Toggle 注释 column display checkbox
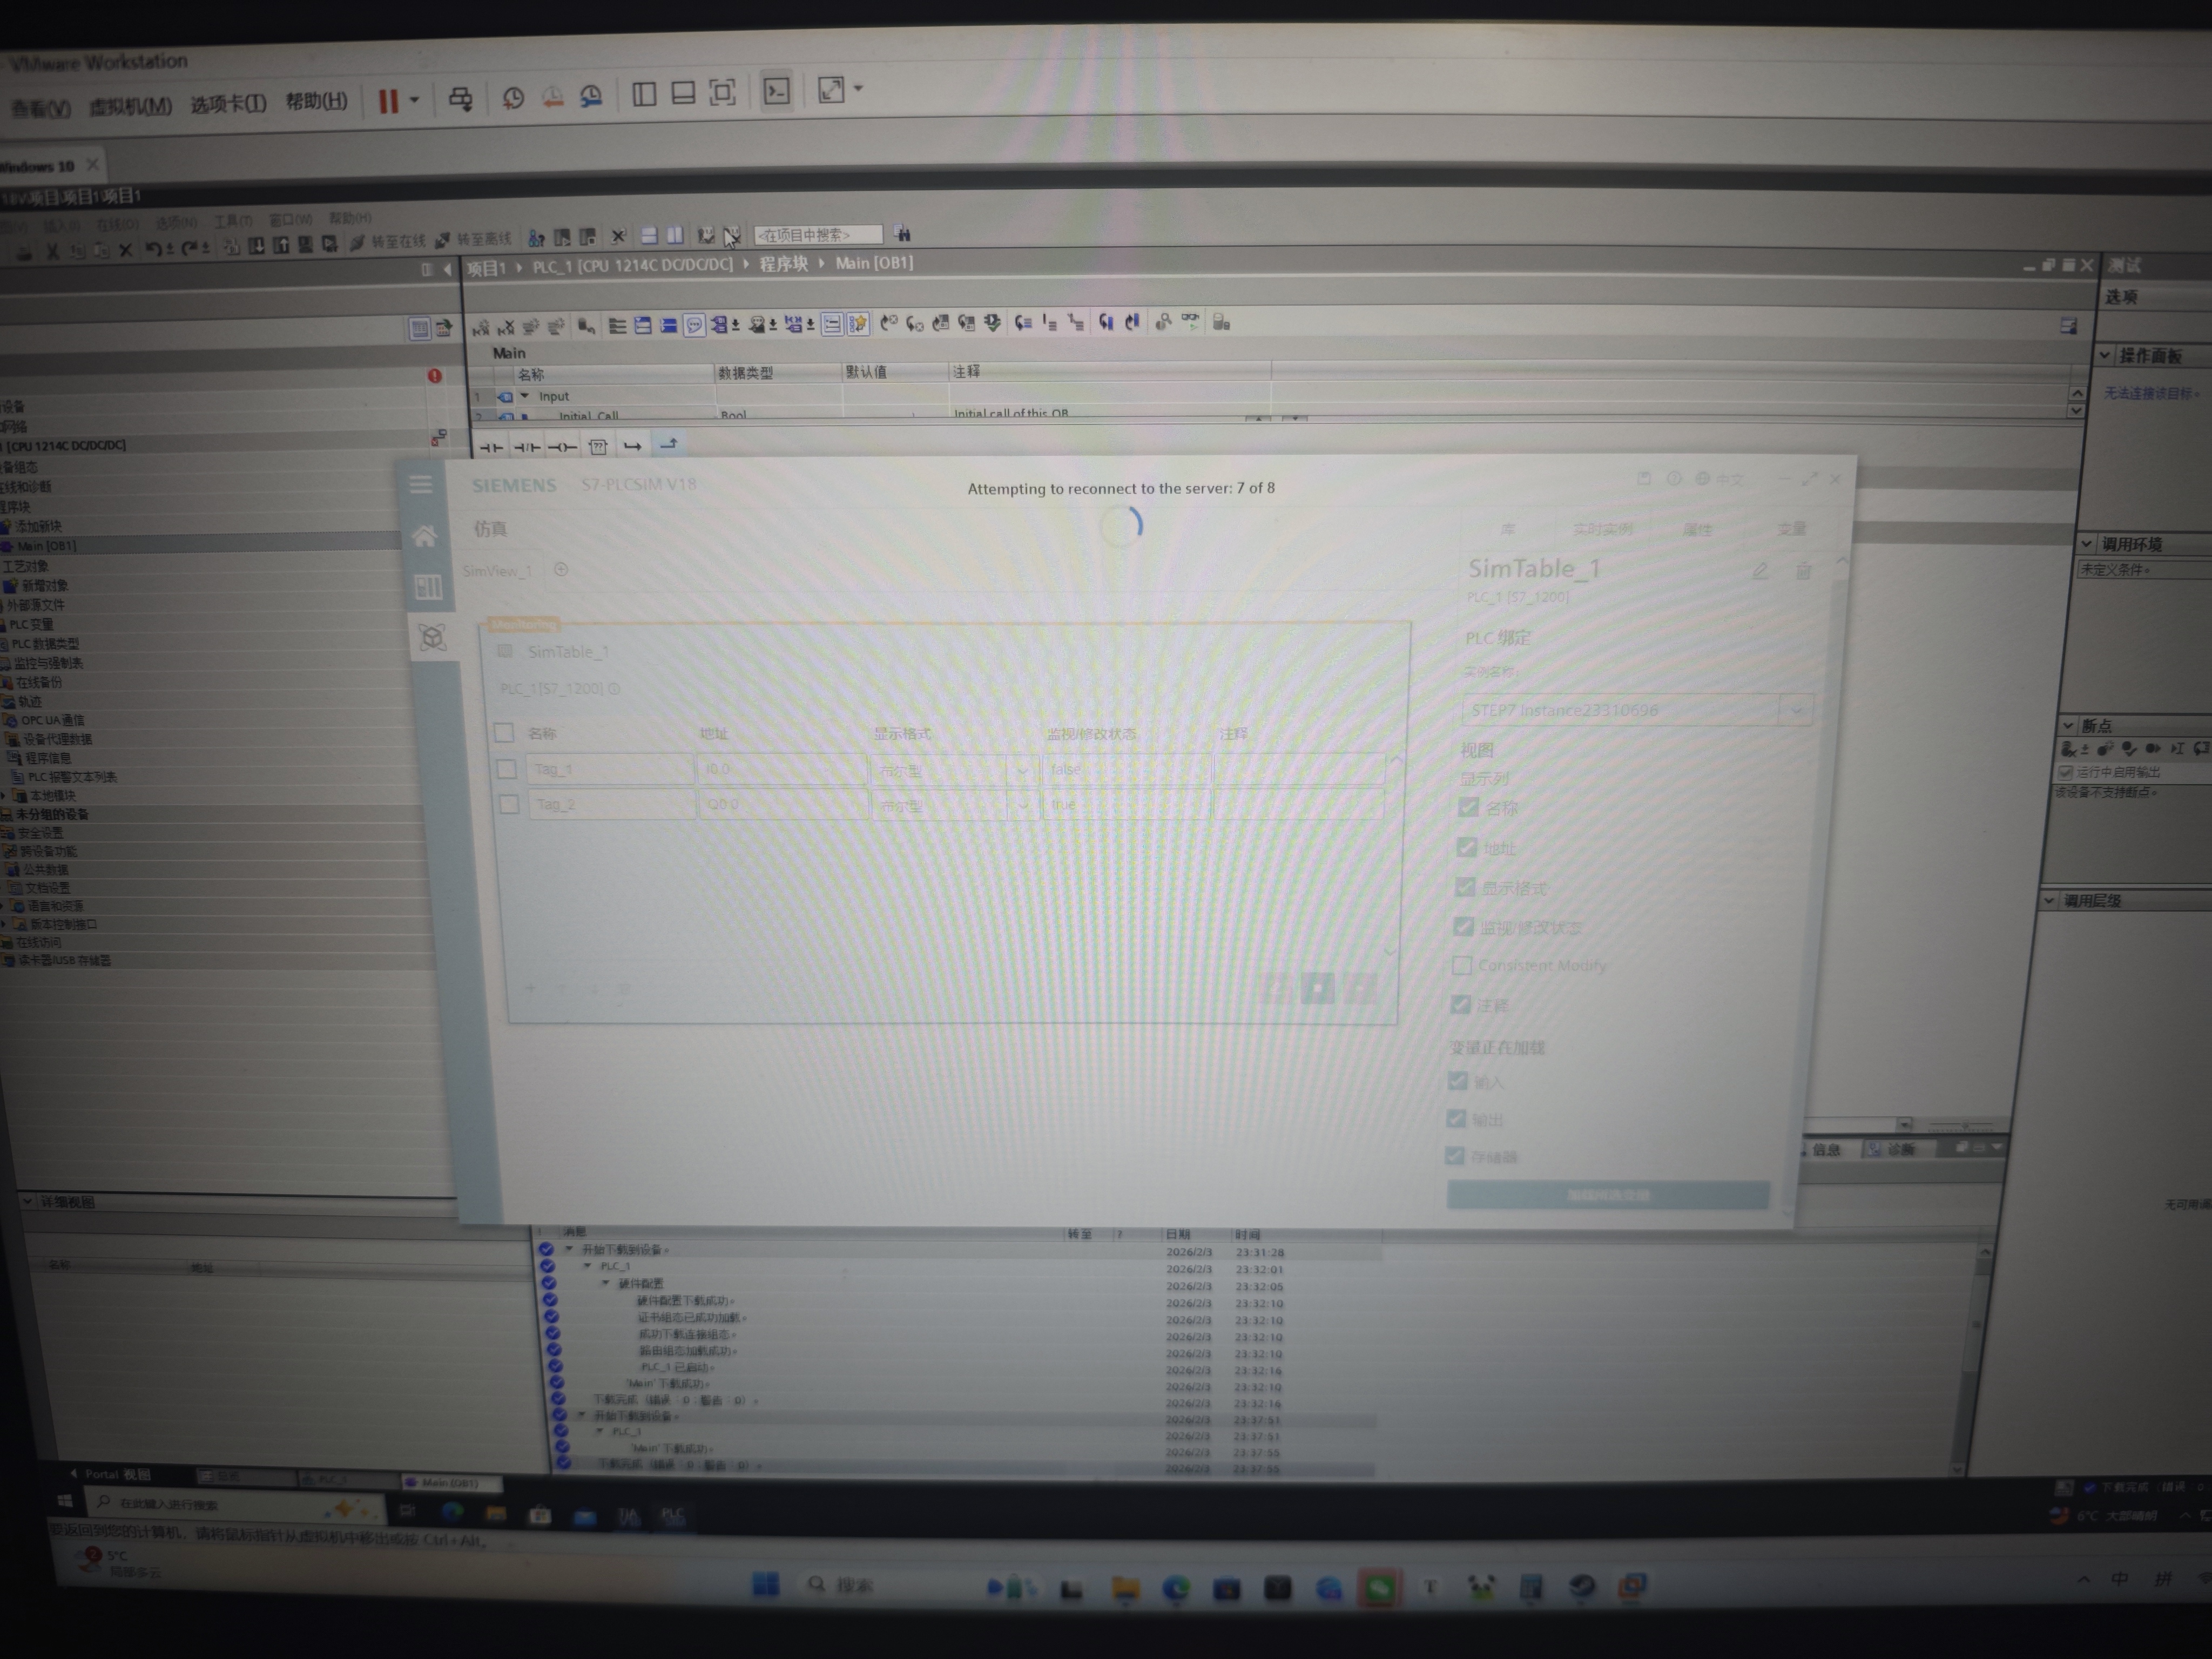 (1461, 1004)
